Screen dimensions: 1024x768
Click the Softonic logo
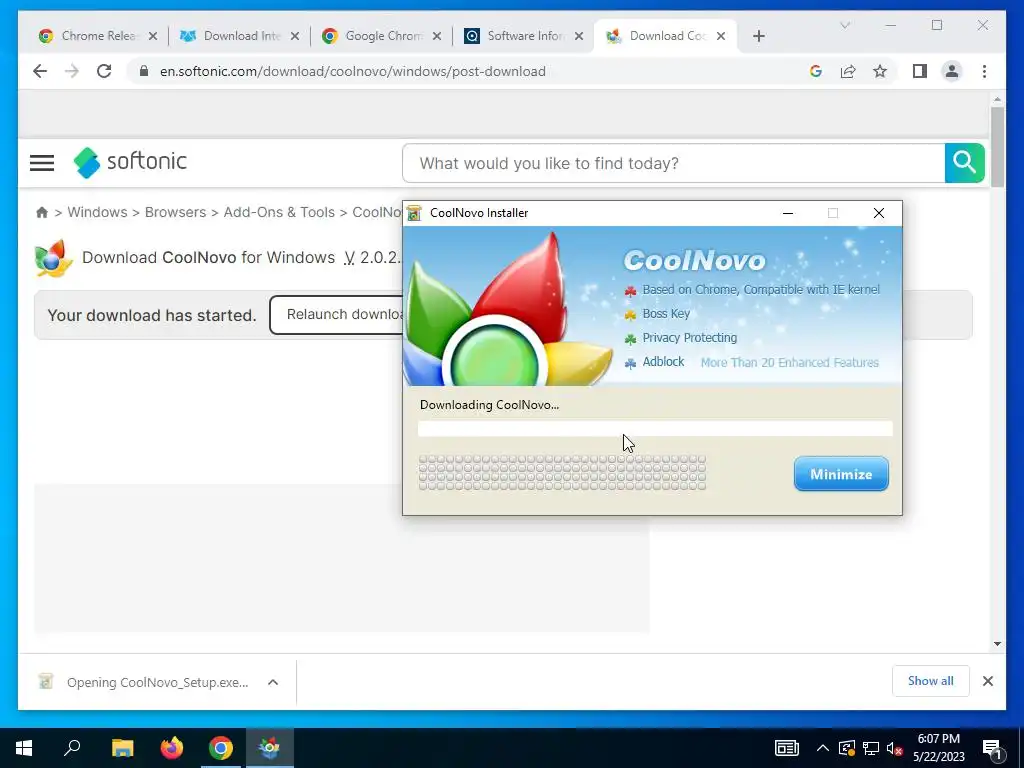click(130, 162)
